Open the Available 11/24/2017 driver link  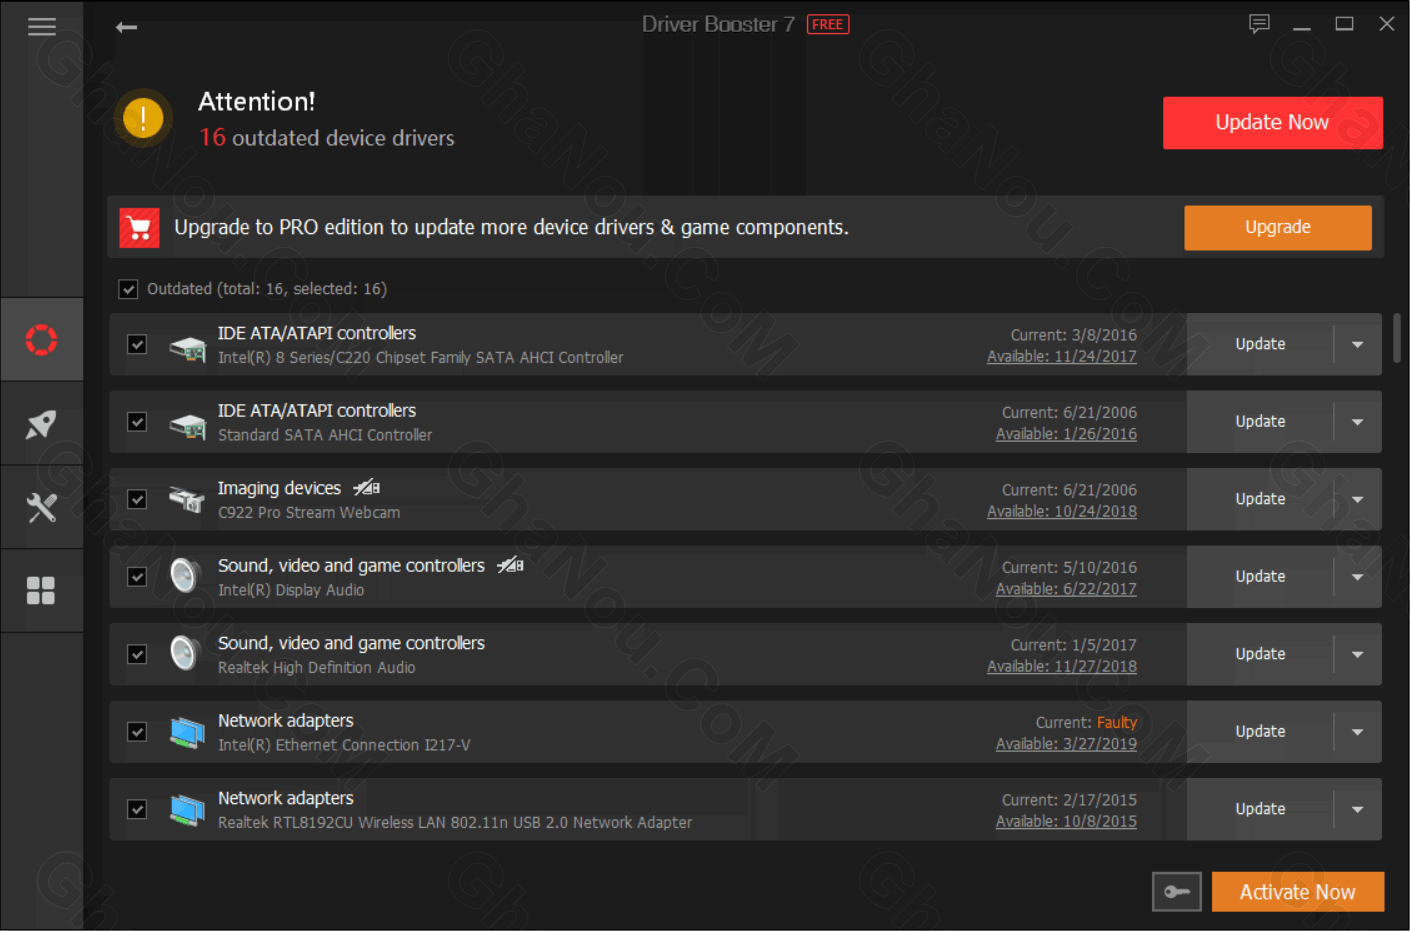(x=1061, y=357)
